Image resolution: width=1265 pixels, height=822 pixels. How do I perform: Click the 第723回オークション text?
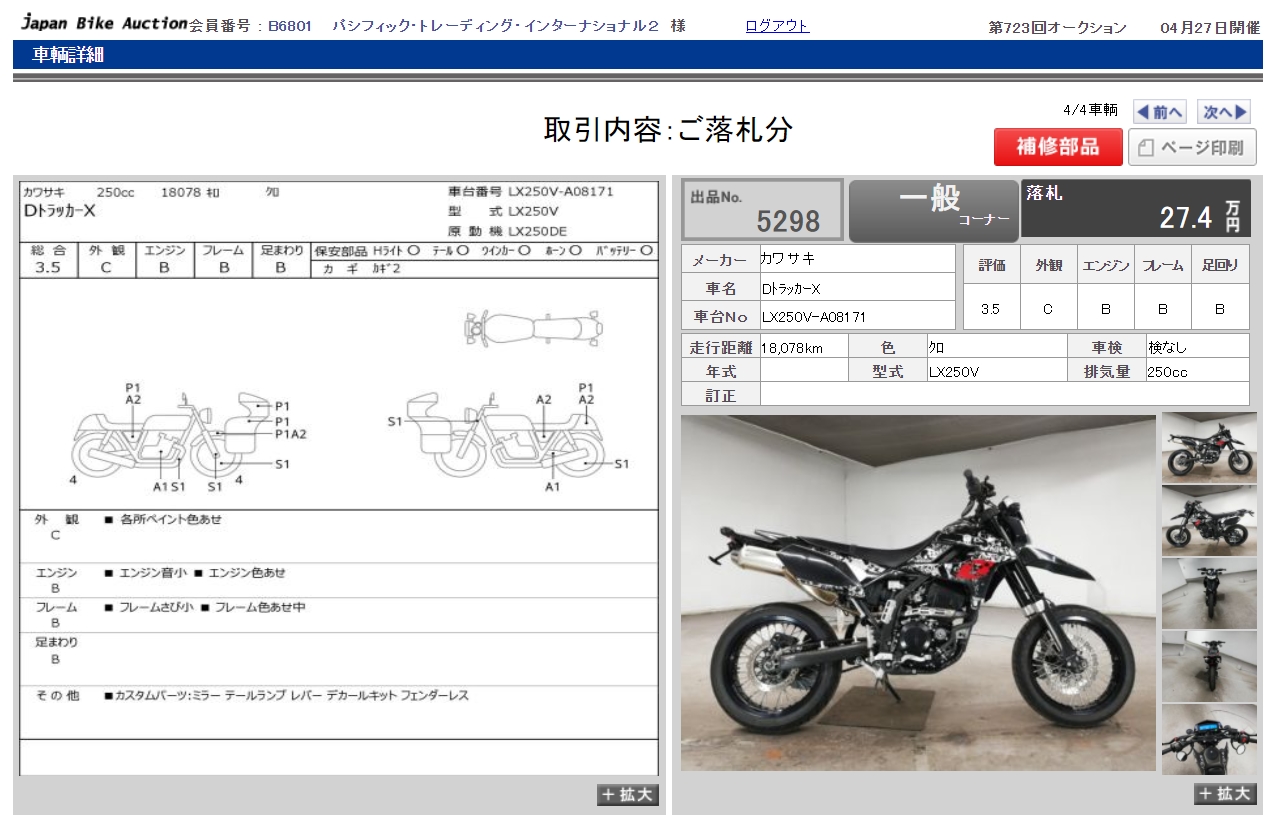(1057, 28)
